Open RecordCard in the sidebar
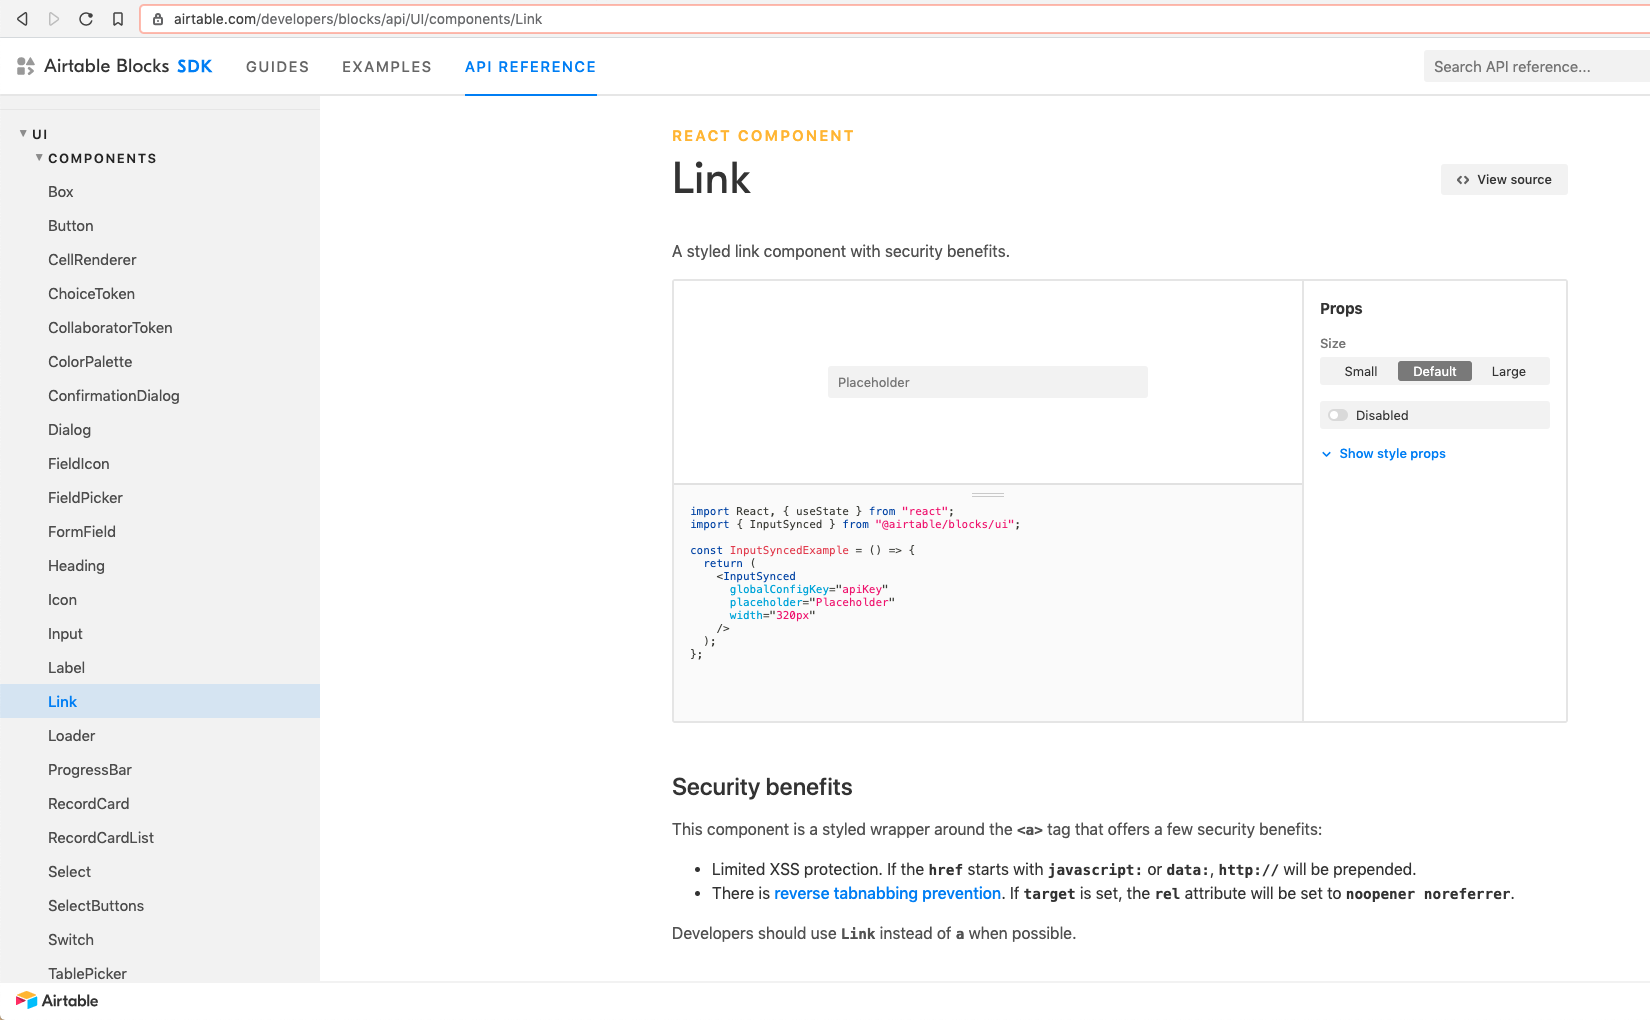 coord(88,804)
